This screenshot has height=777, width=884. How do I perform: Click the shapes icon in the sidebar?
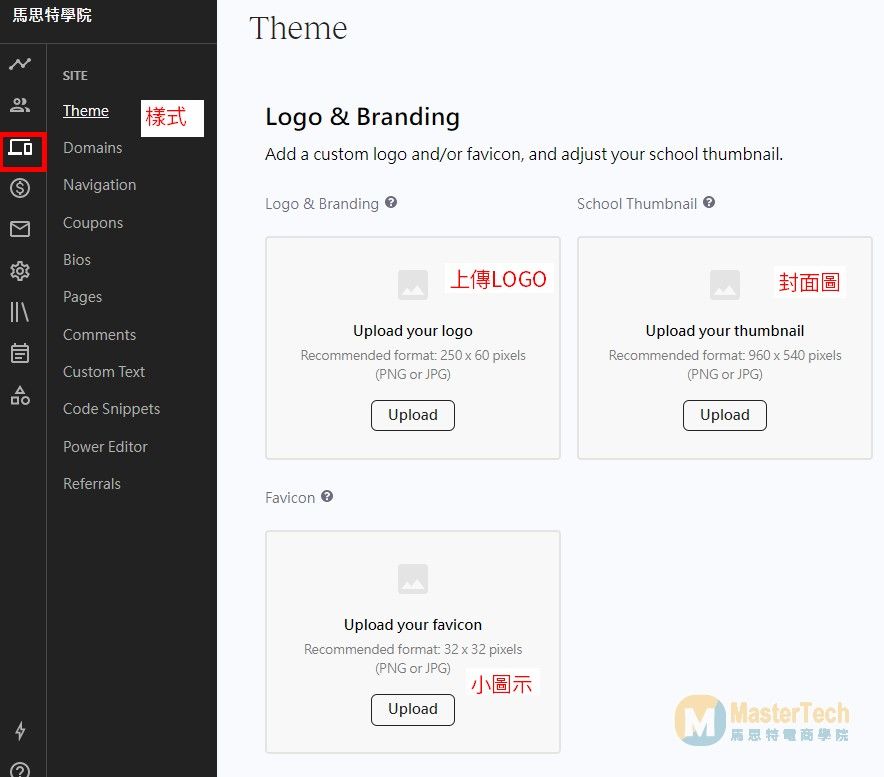20,395
